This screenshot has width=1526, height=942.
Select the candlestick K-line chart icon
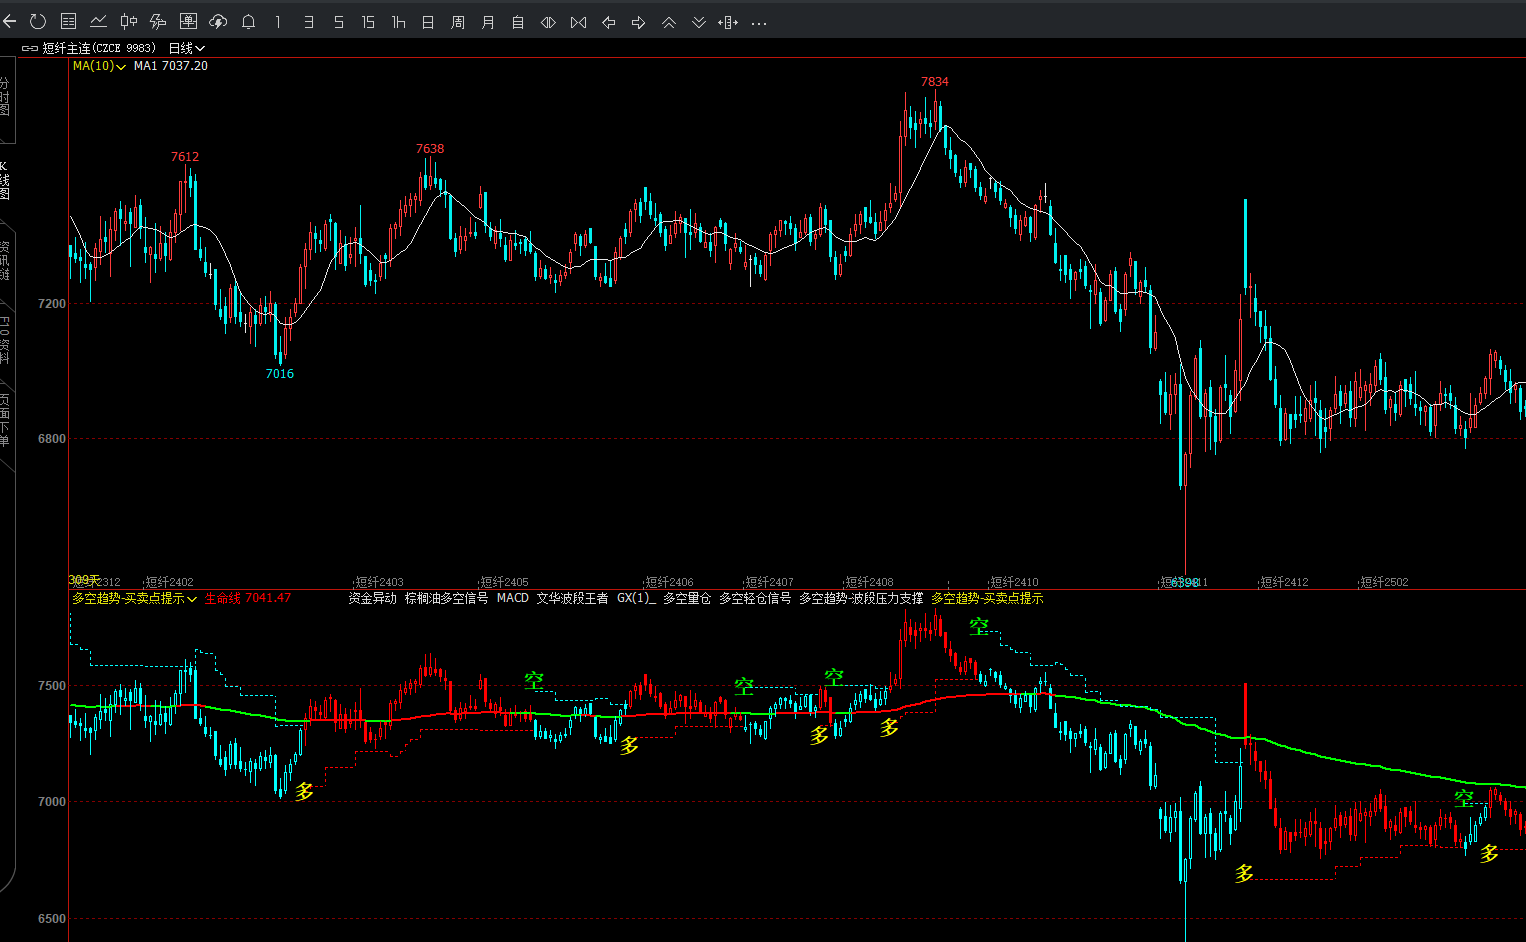[x=128, y=21]
